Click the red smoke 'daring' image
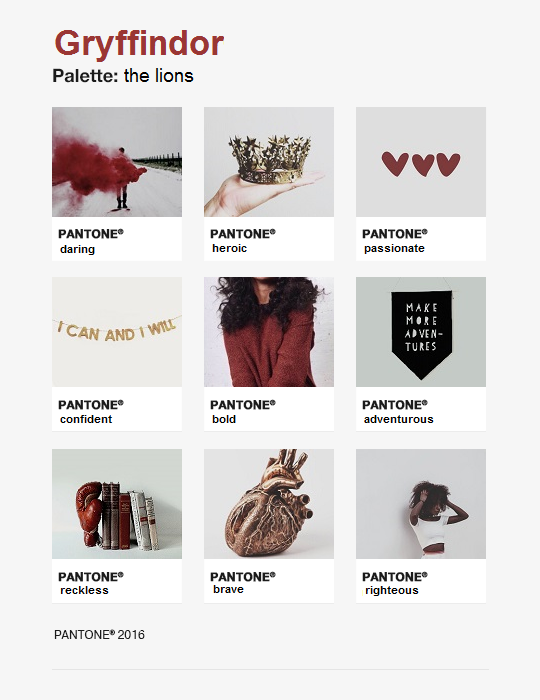 [x=117, y=162]
